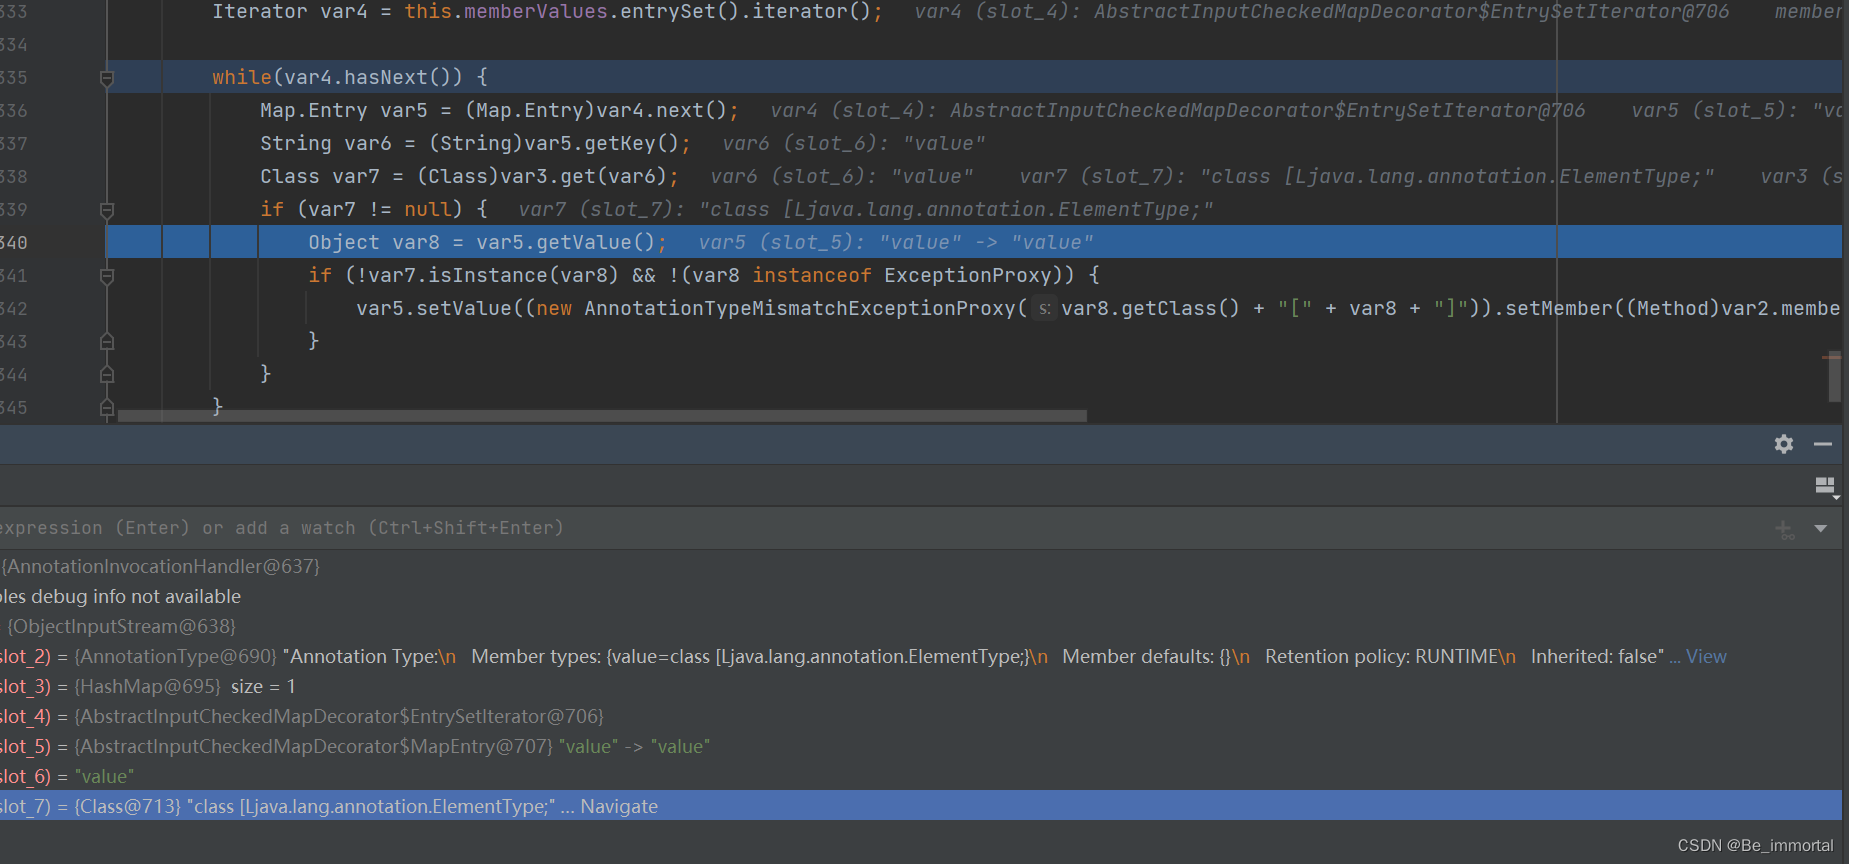Collapse the while loop fold marker on line 335
The height and width of the screenshot is (864, 1849).
[x=107, y=78]
